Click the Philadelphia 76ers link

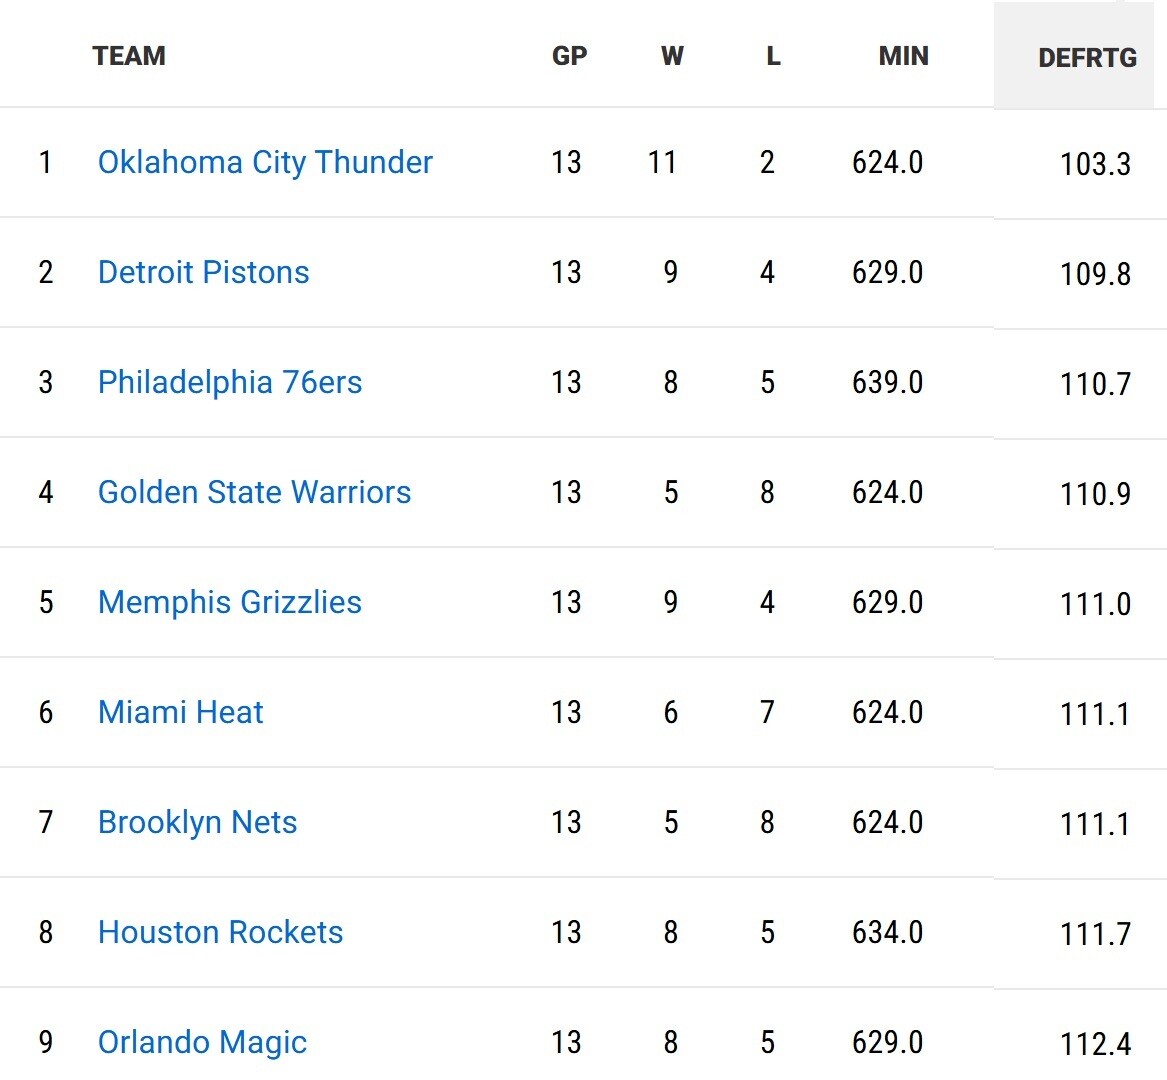point(229,382)
